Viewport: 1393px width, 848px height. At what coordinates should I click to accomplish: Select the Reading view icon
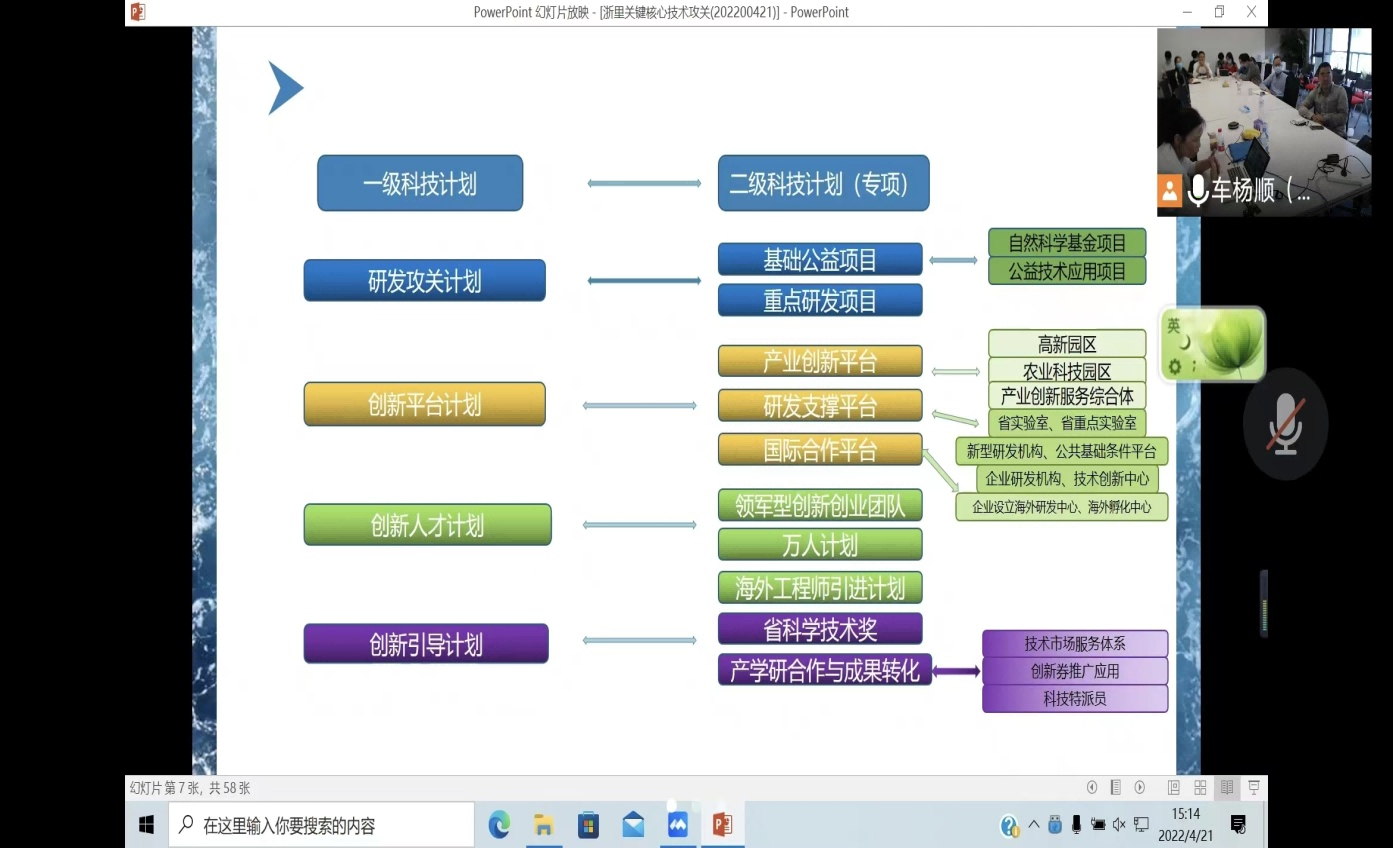pyautogui.click(x=1227, y=788)
